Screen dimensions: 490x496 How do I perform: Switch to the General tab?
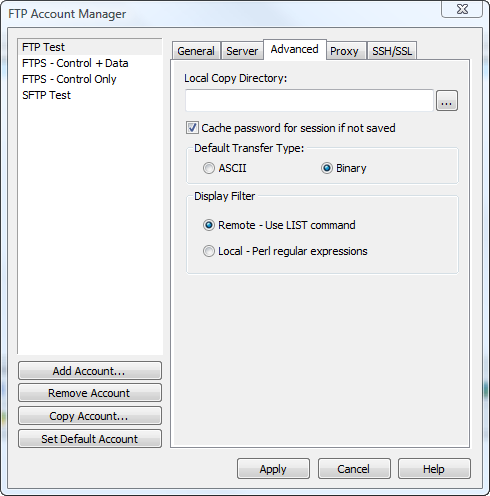click(x=196, y=51)
